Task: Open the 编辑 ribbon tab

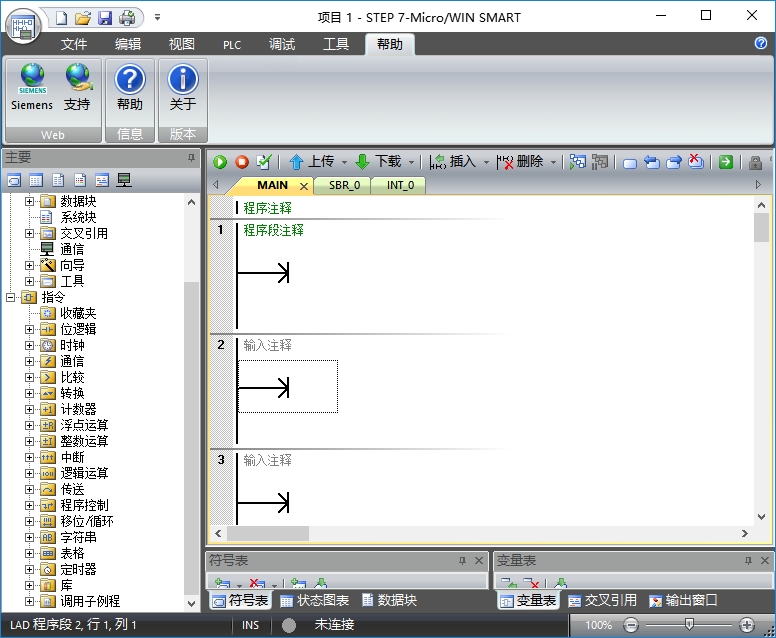Action: [x=128, y=45]
